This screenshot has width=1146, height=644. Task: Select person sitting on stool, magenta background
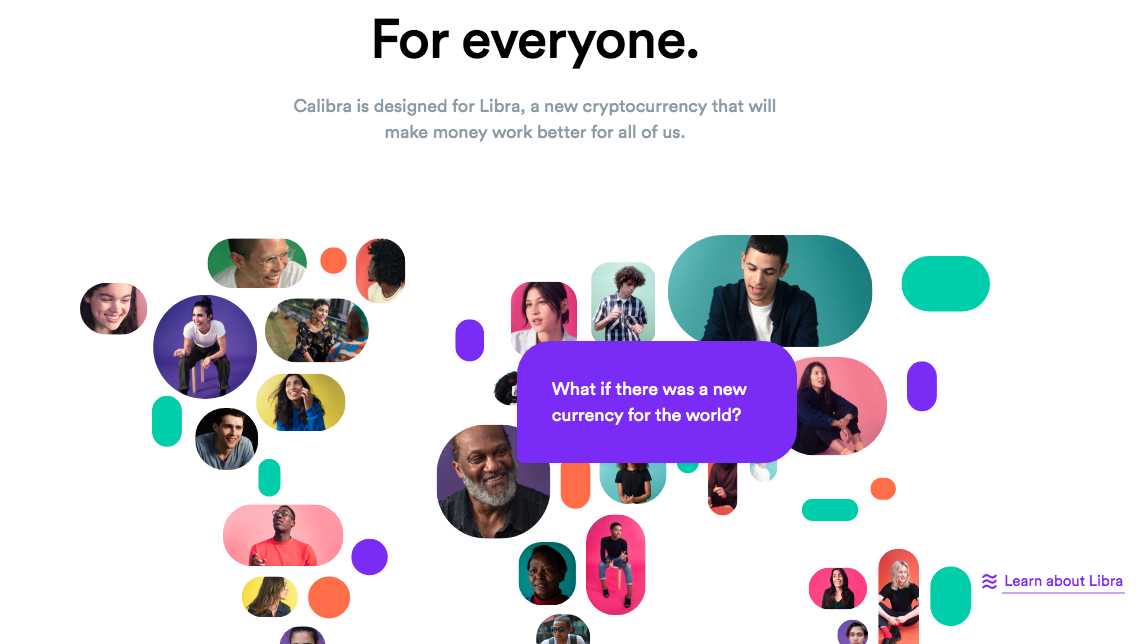615,564
